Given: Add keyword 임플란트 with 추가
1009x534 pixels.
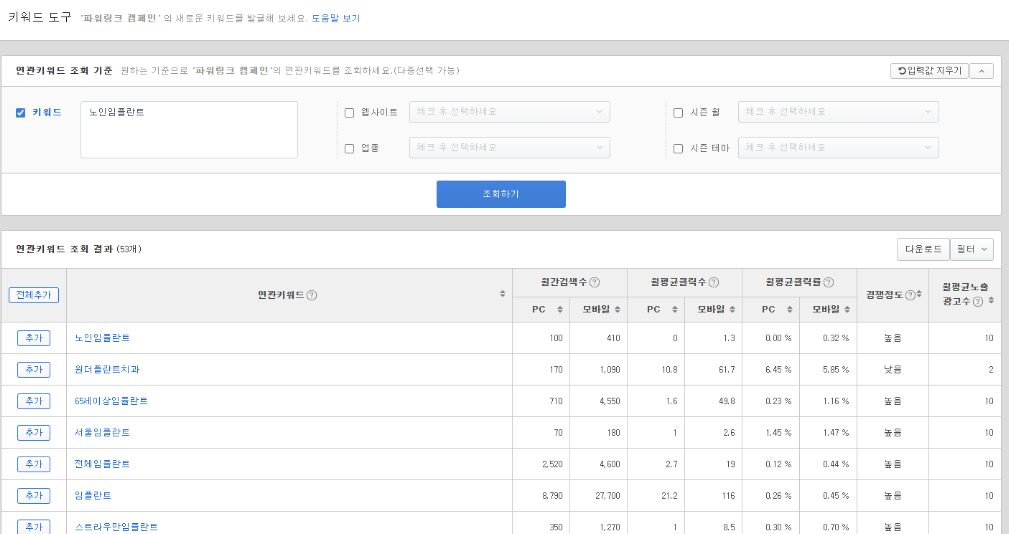Looking at the screenshot, I should click(x=33, y=495).
